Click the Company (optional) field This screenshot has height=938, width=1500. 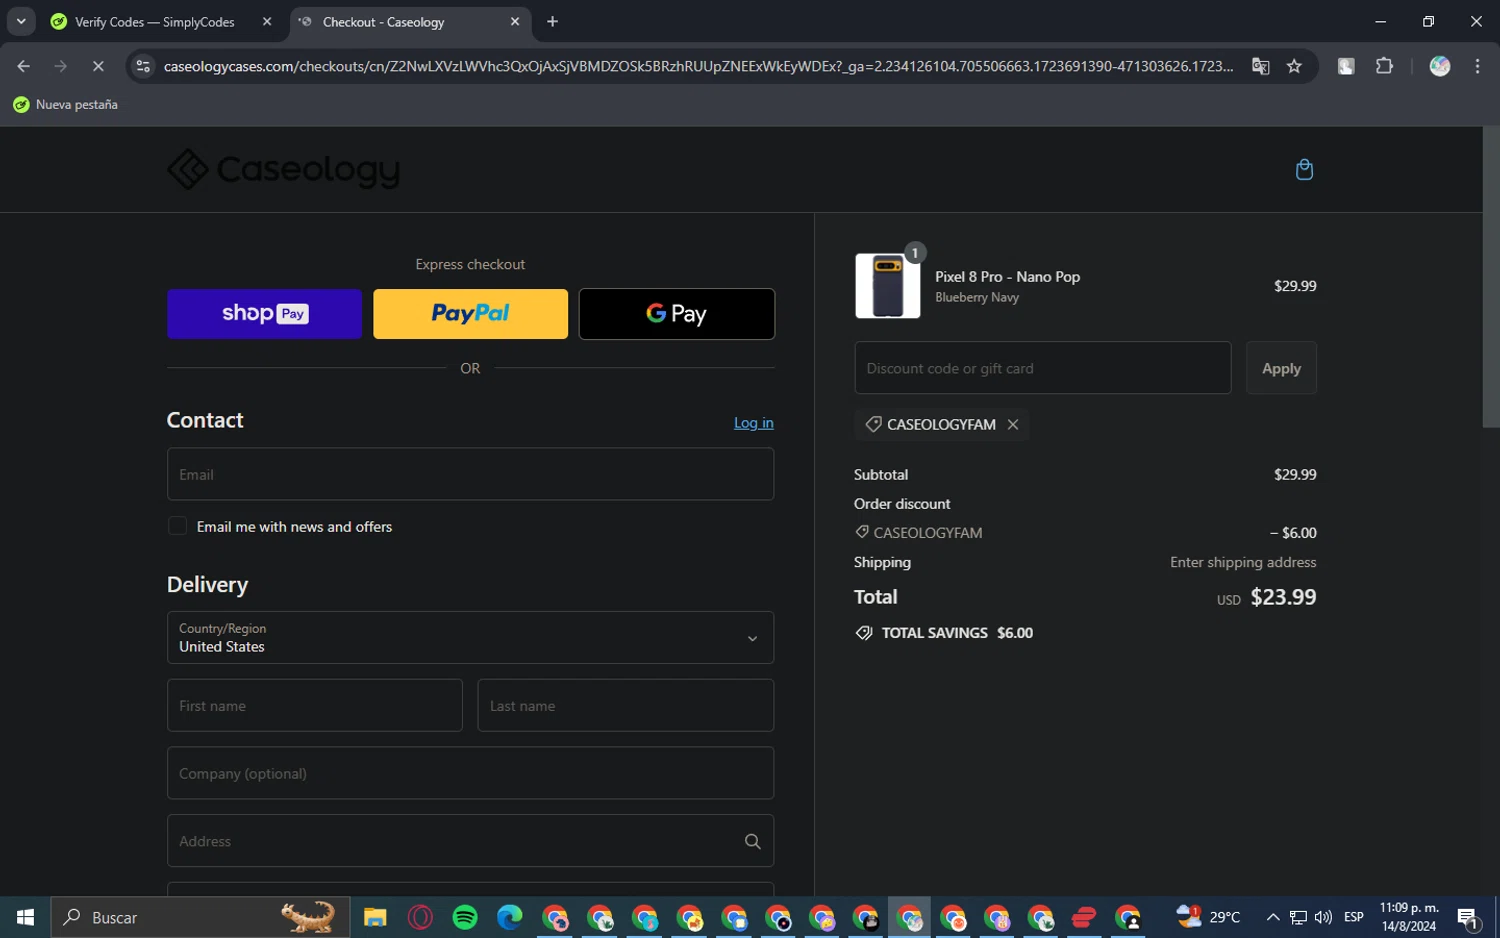[x=470, y=773]
